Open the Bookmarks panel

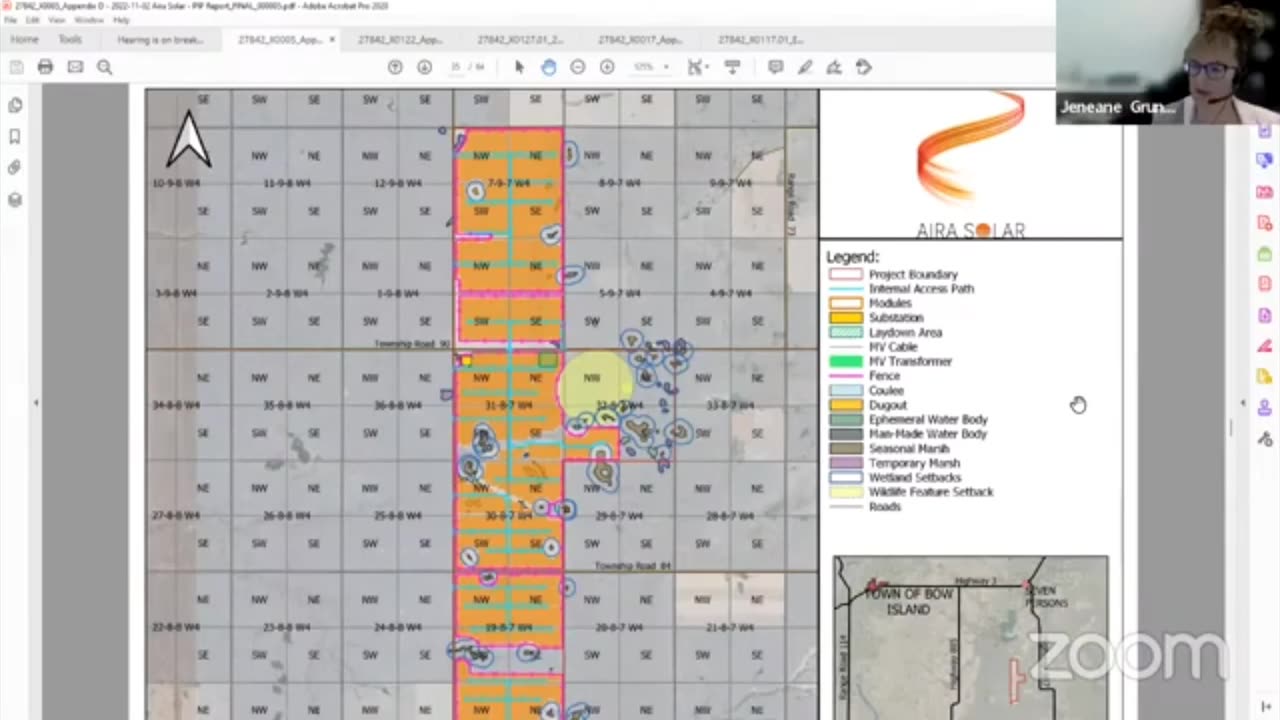(x=15, y=136)
